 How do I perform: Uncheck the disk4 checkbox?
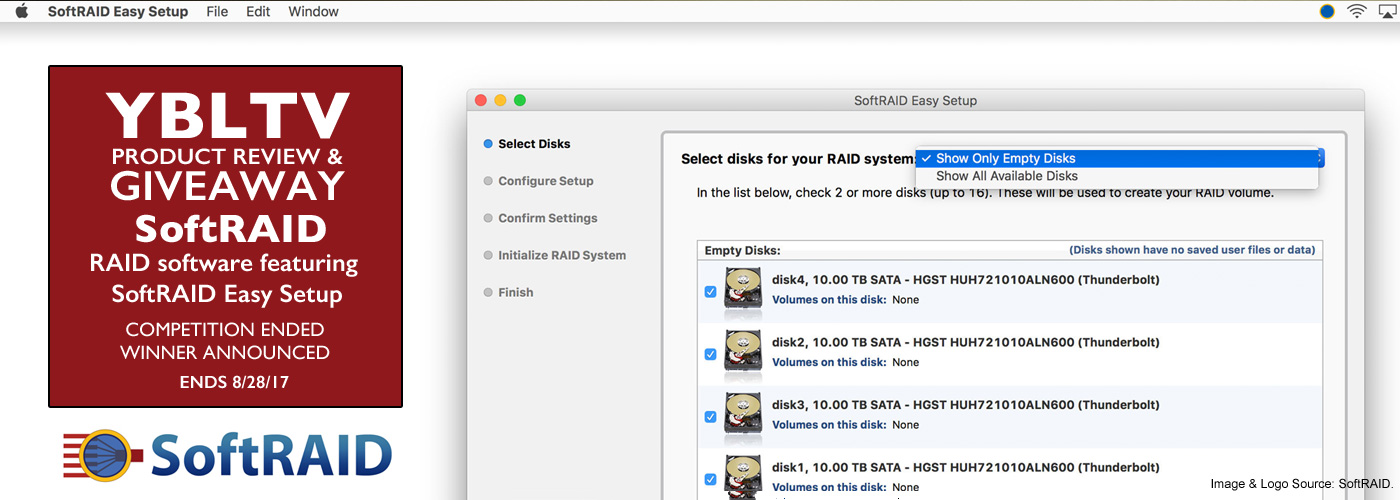pos(710,291)
